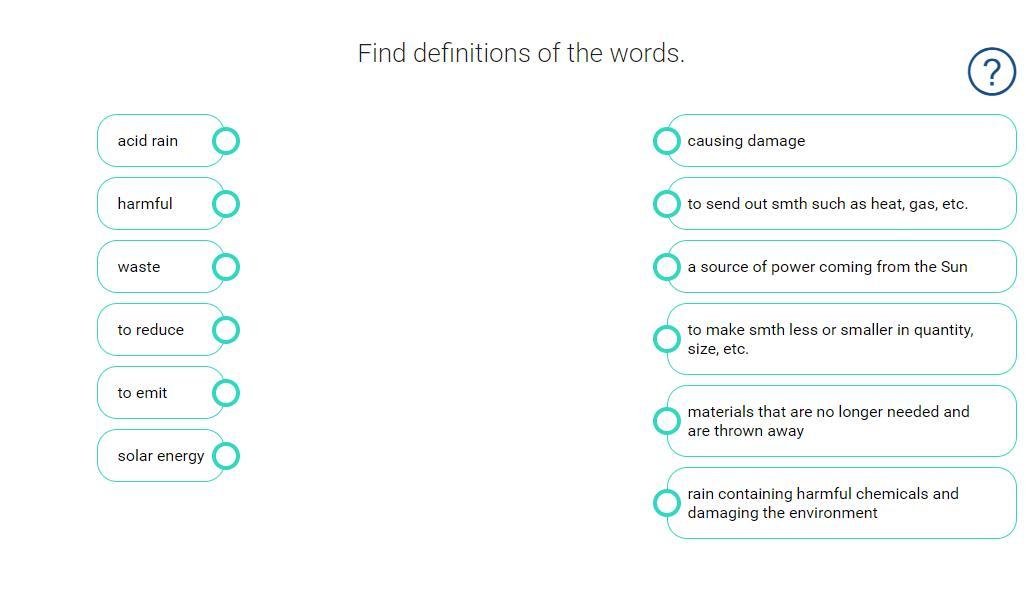Select the connector circle beside 'harmful'

point(226,204)
